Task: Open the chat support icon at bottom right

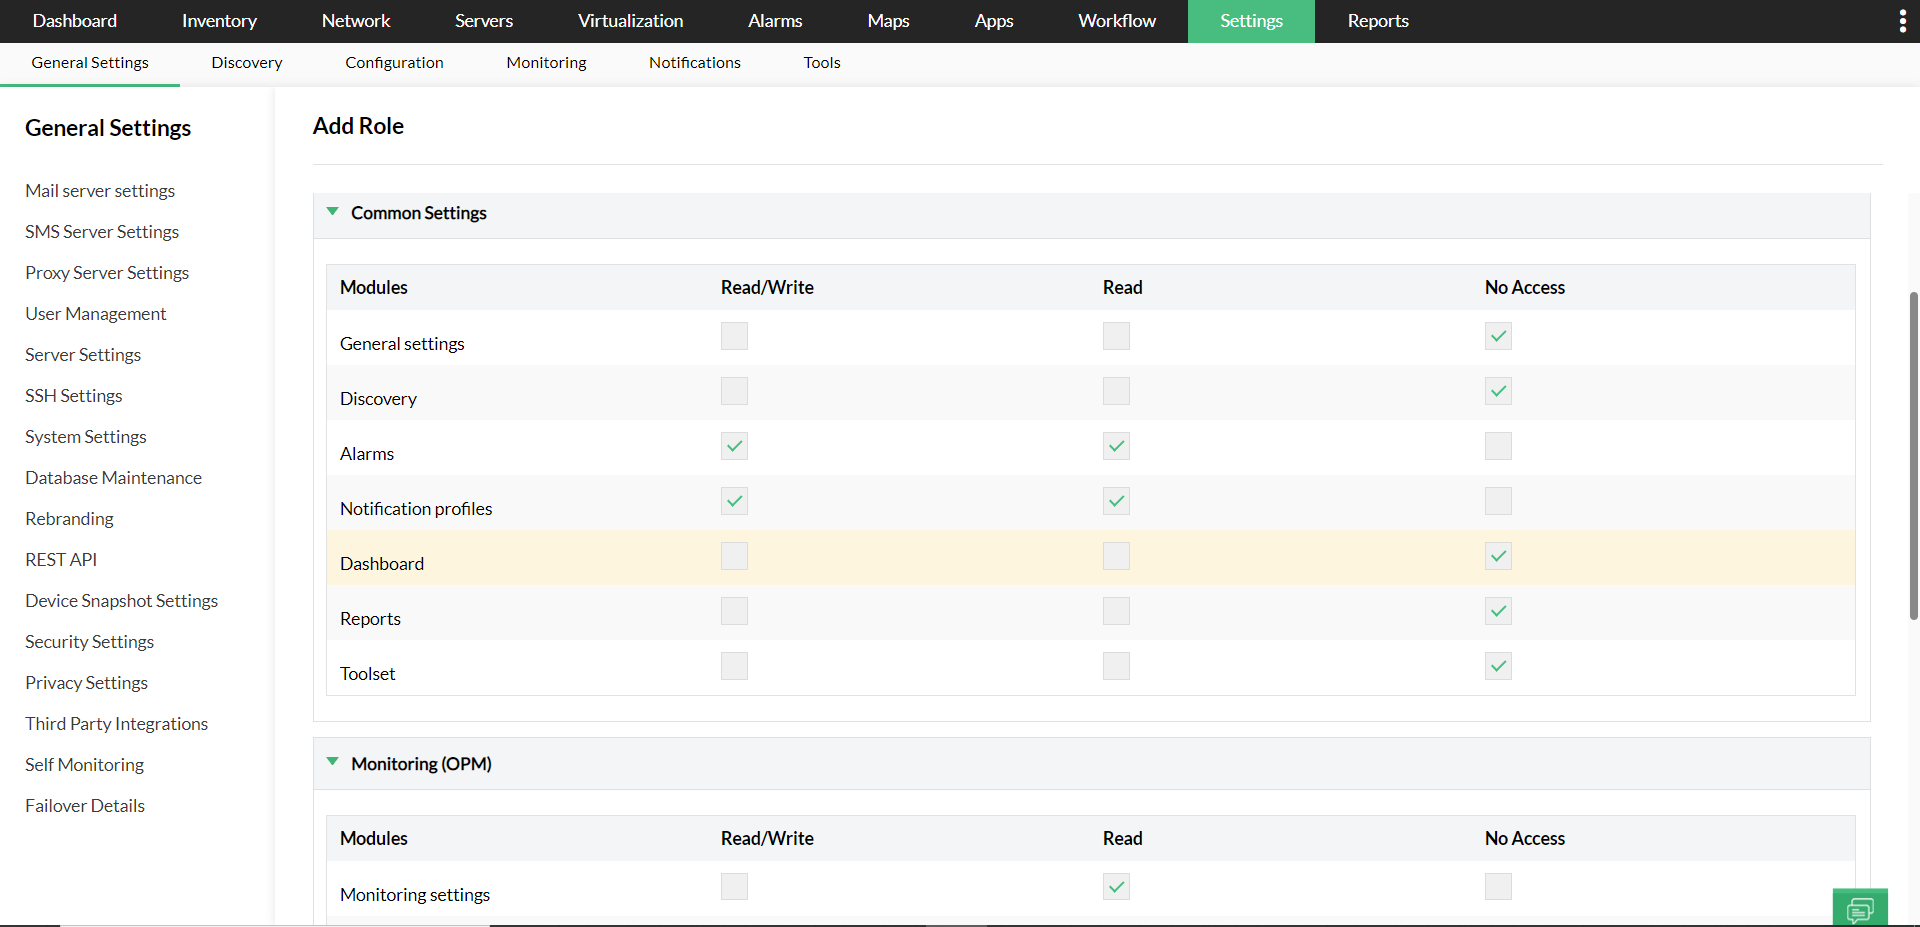Action: coord(1861,908)
